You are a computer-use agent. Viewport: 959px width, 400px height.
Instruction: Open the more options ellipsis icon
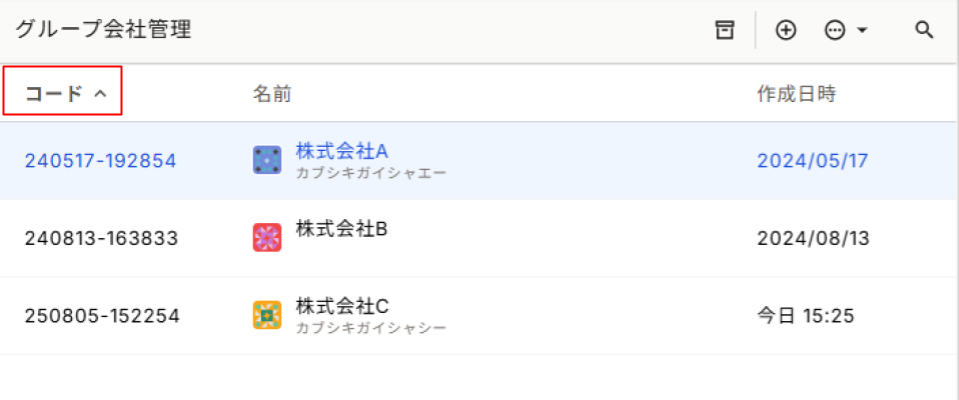point(835,30)
